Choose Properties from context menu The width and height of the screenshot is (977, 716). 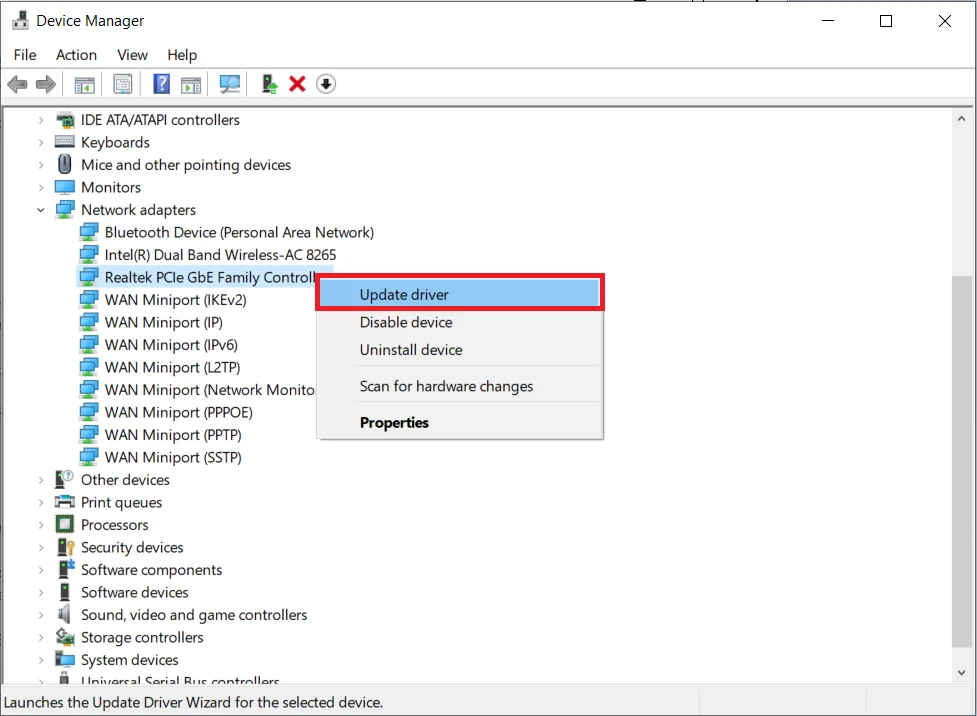[x=460, y=422]
